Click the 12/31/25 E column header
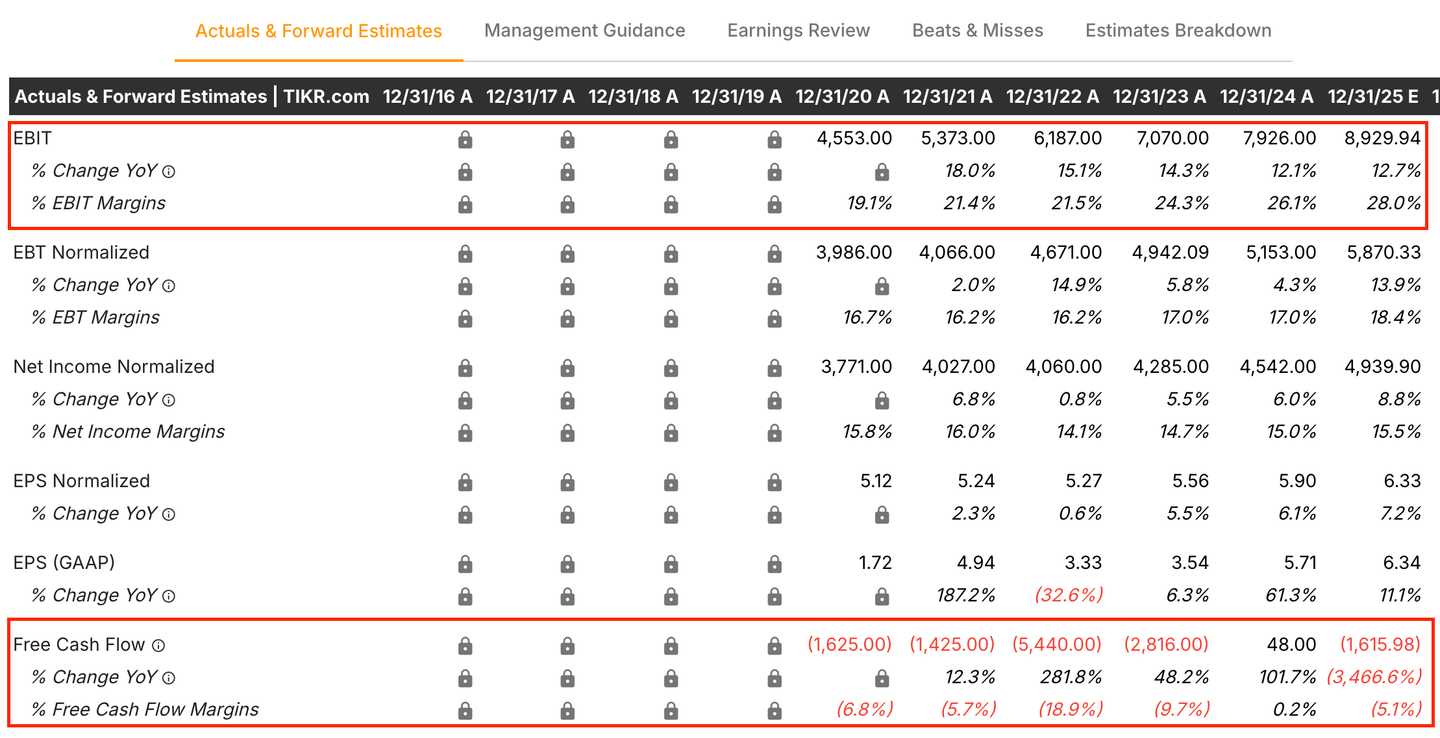Image resolution: width=1440 pixels, height=738 pixels. click(1372, 97)
